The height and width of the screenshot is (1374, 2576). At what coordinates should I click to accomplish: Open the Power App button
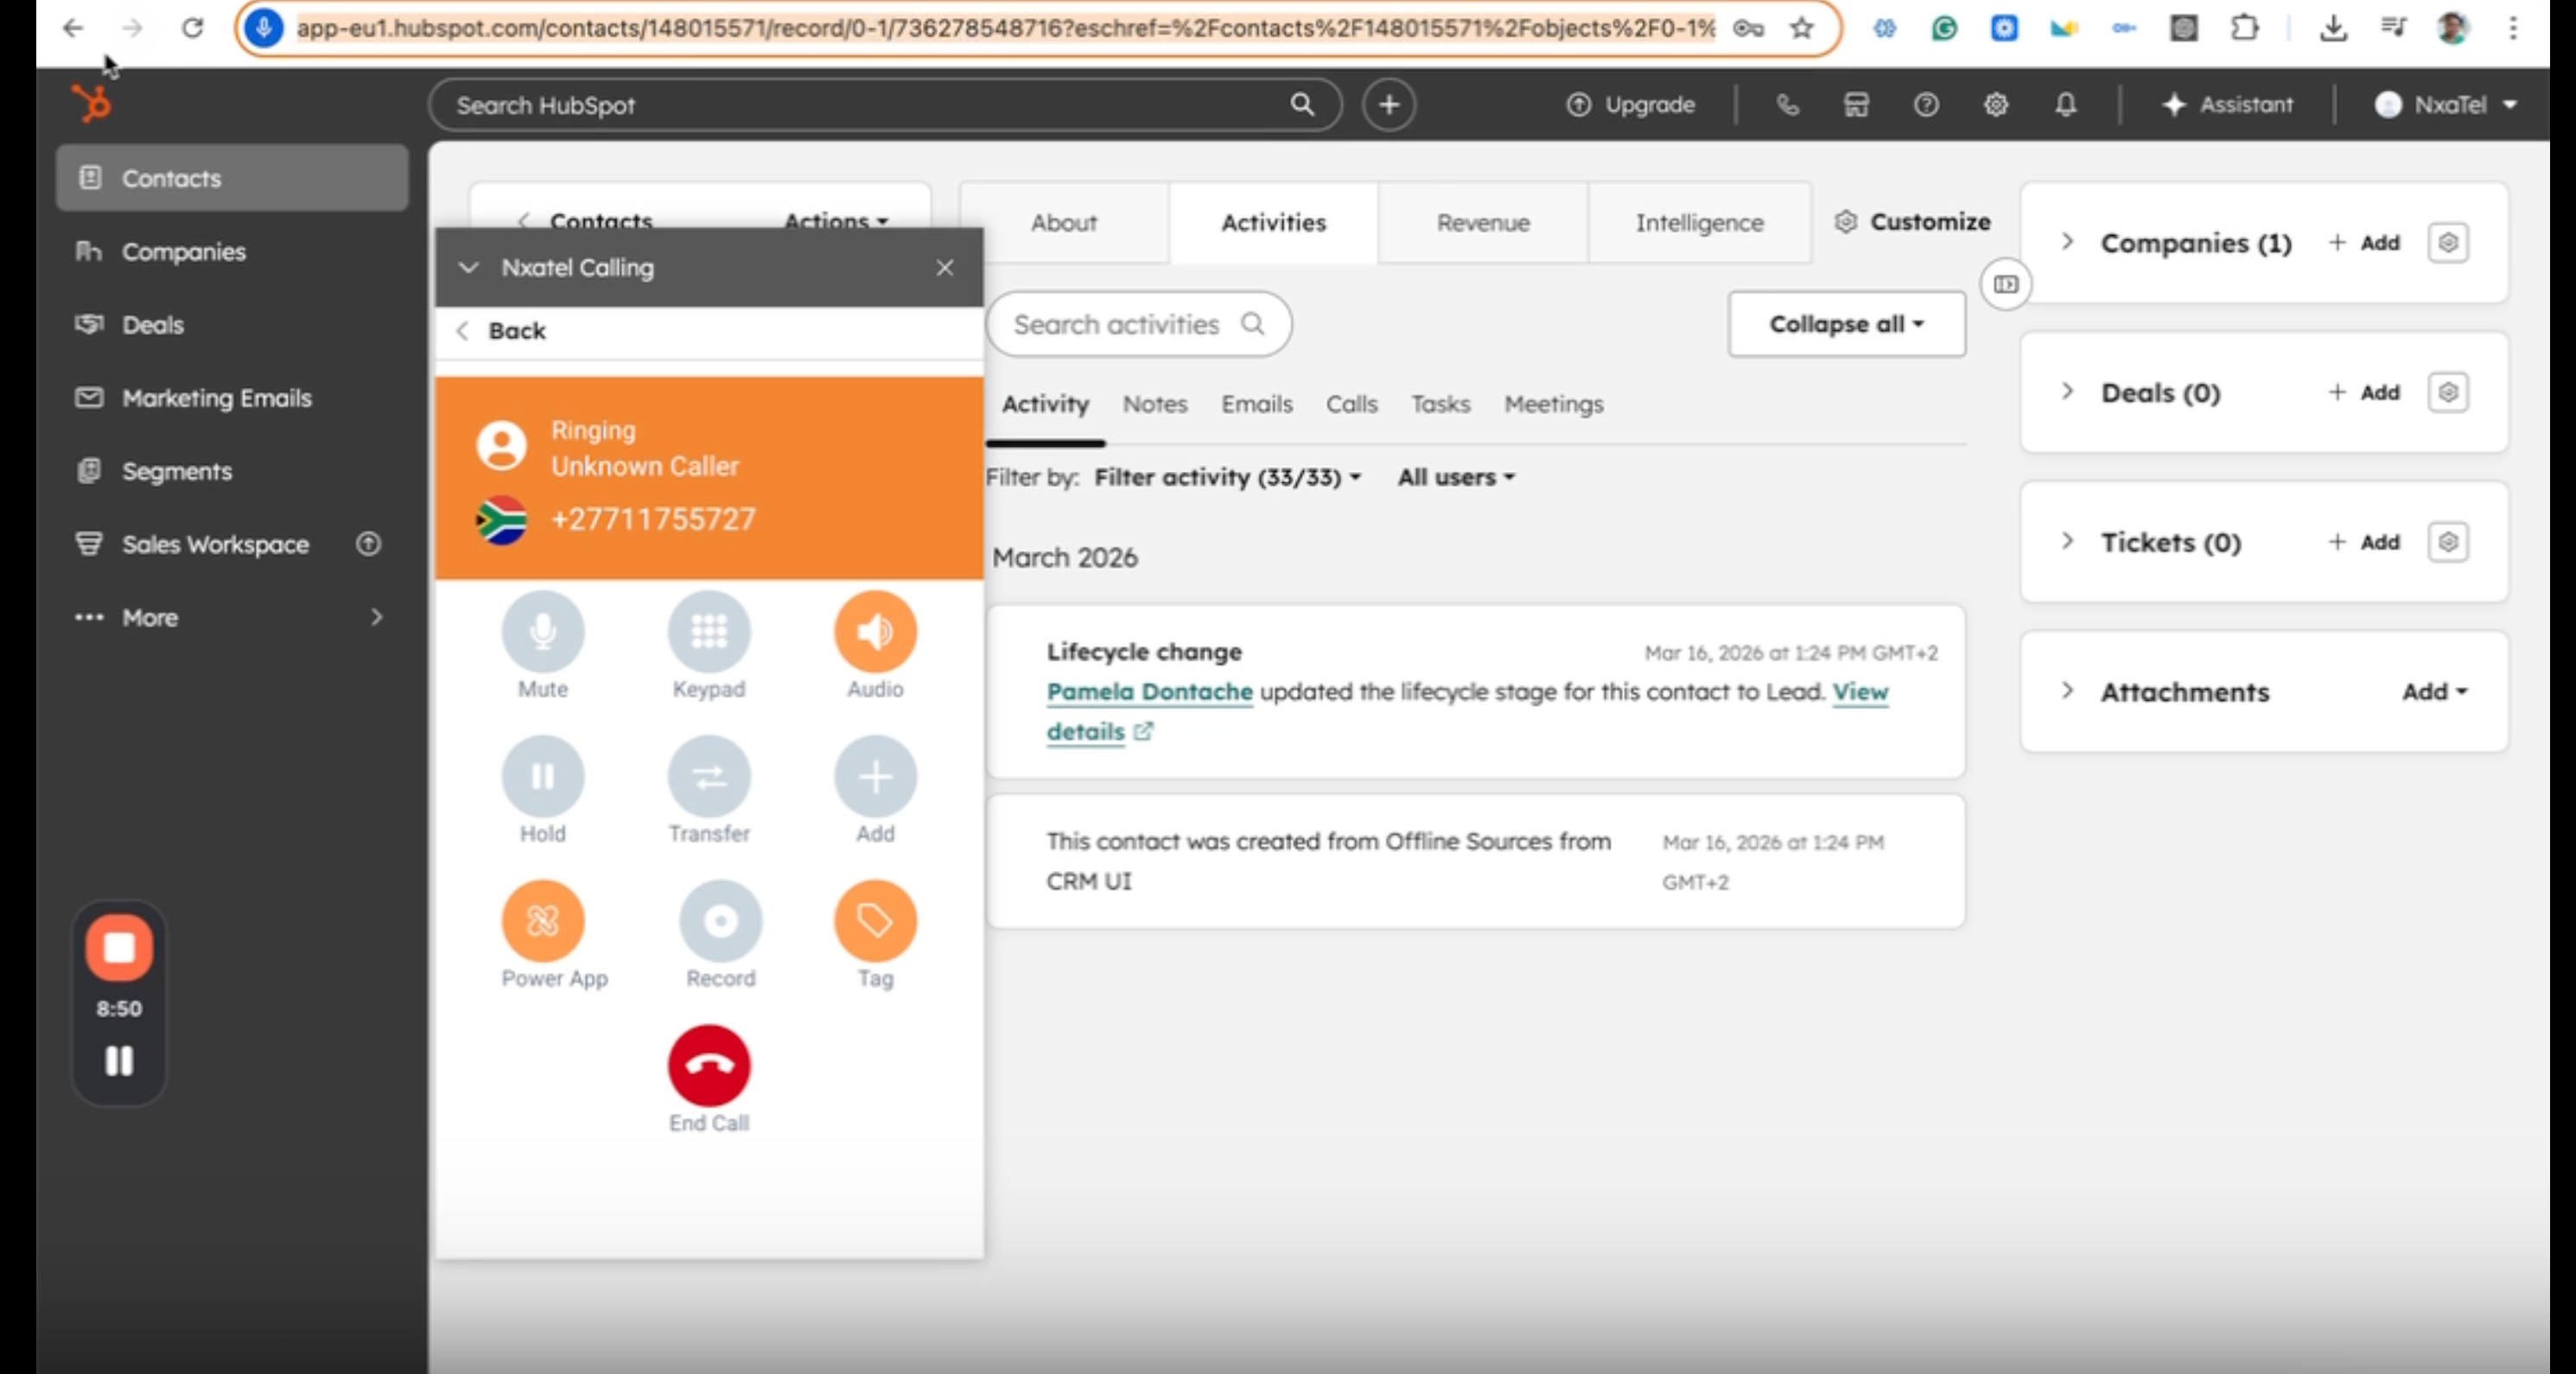tap(542, 921)
